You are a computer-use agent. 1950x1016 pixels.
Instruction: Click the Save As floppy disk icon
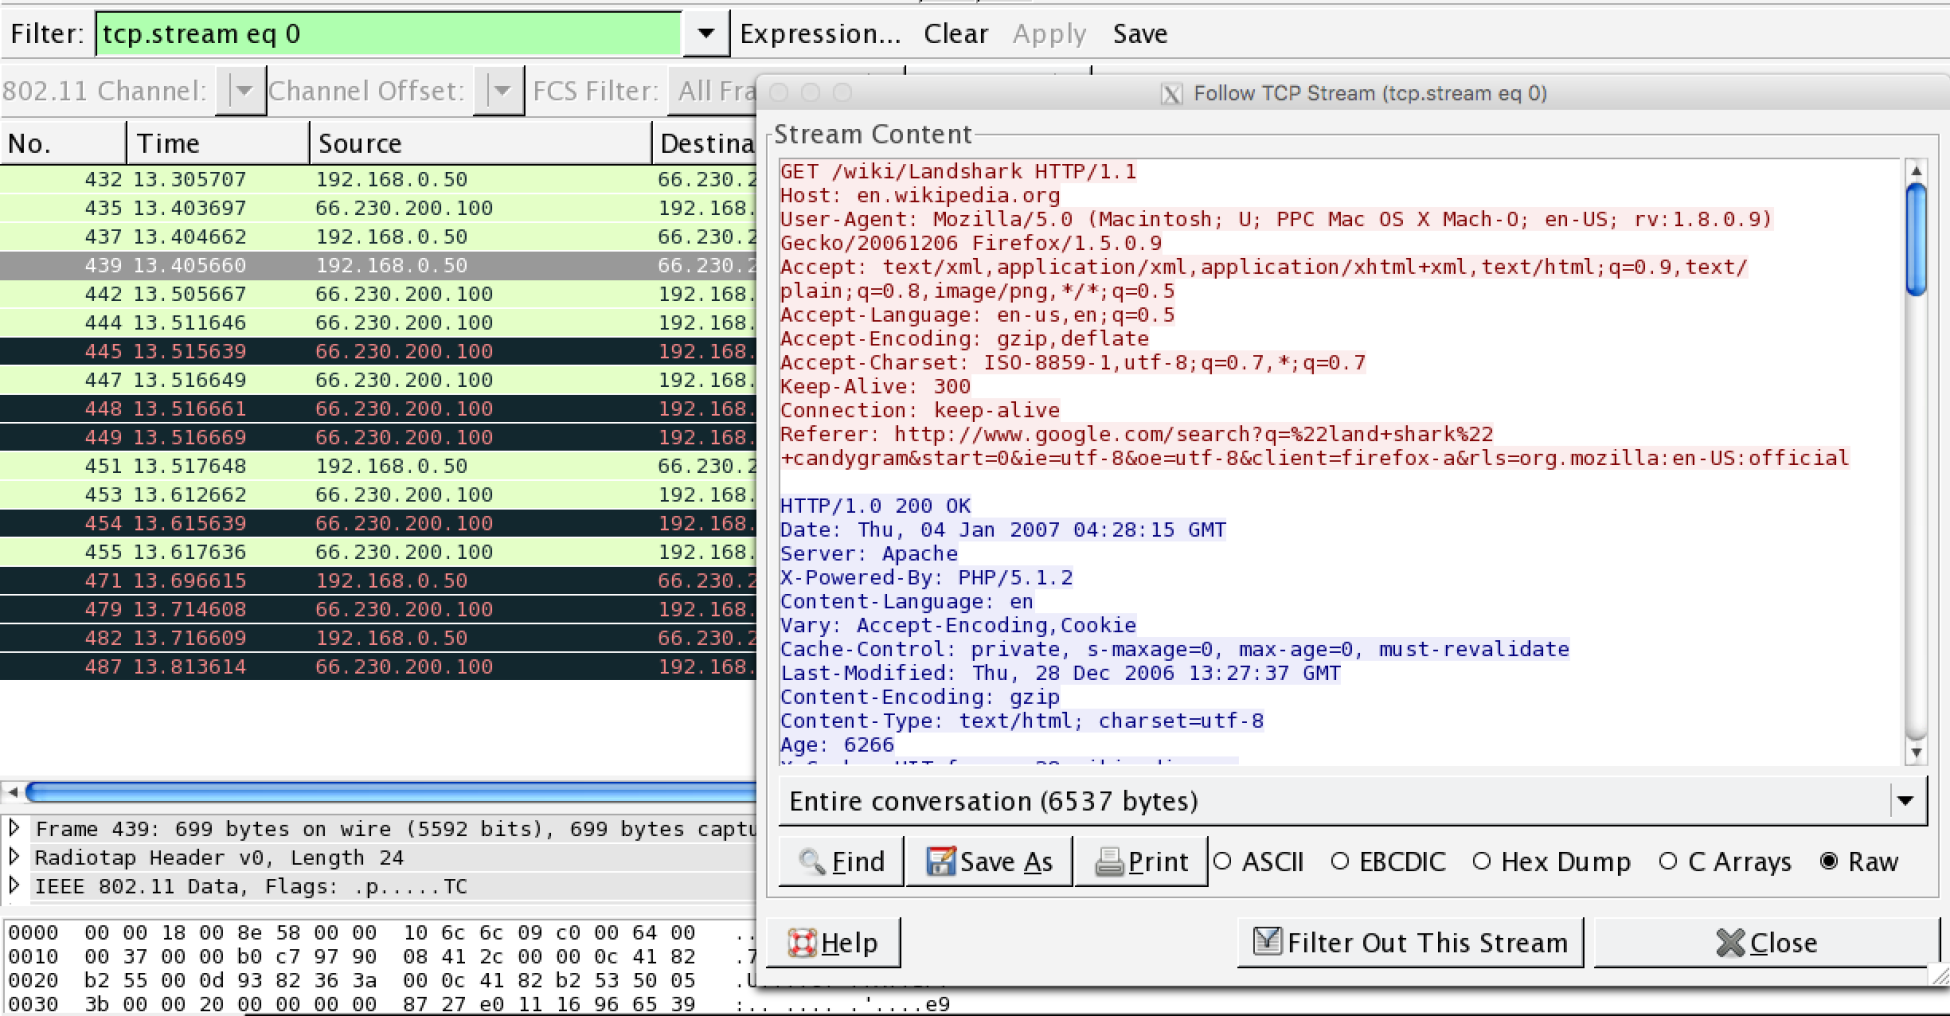[939, 862]
